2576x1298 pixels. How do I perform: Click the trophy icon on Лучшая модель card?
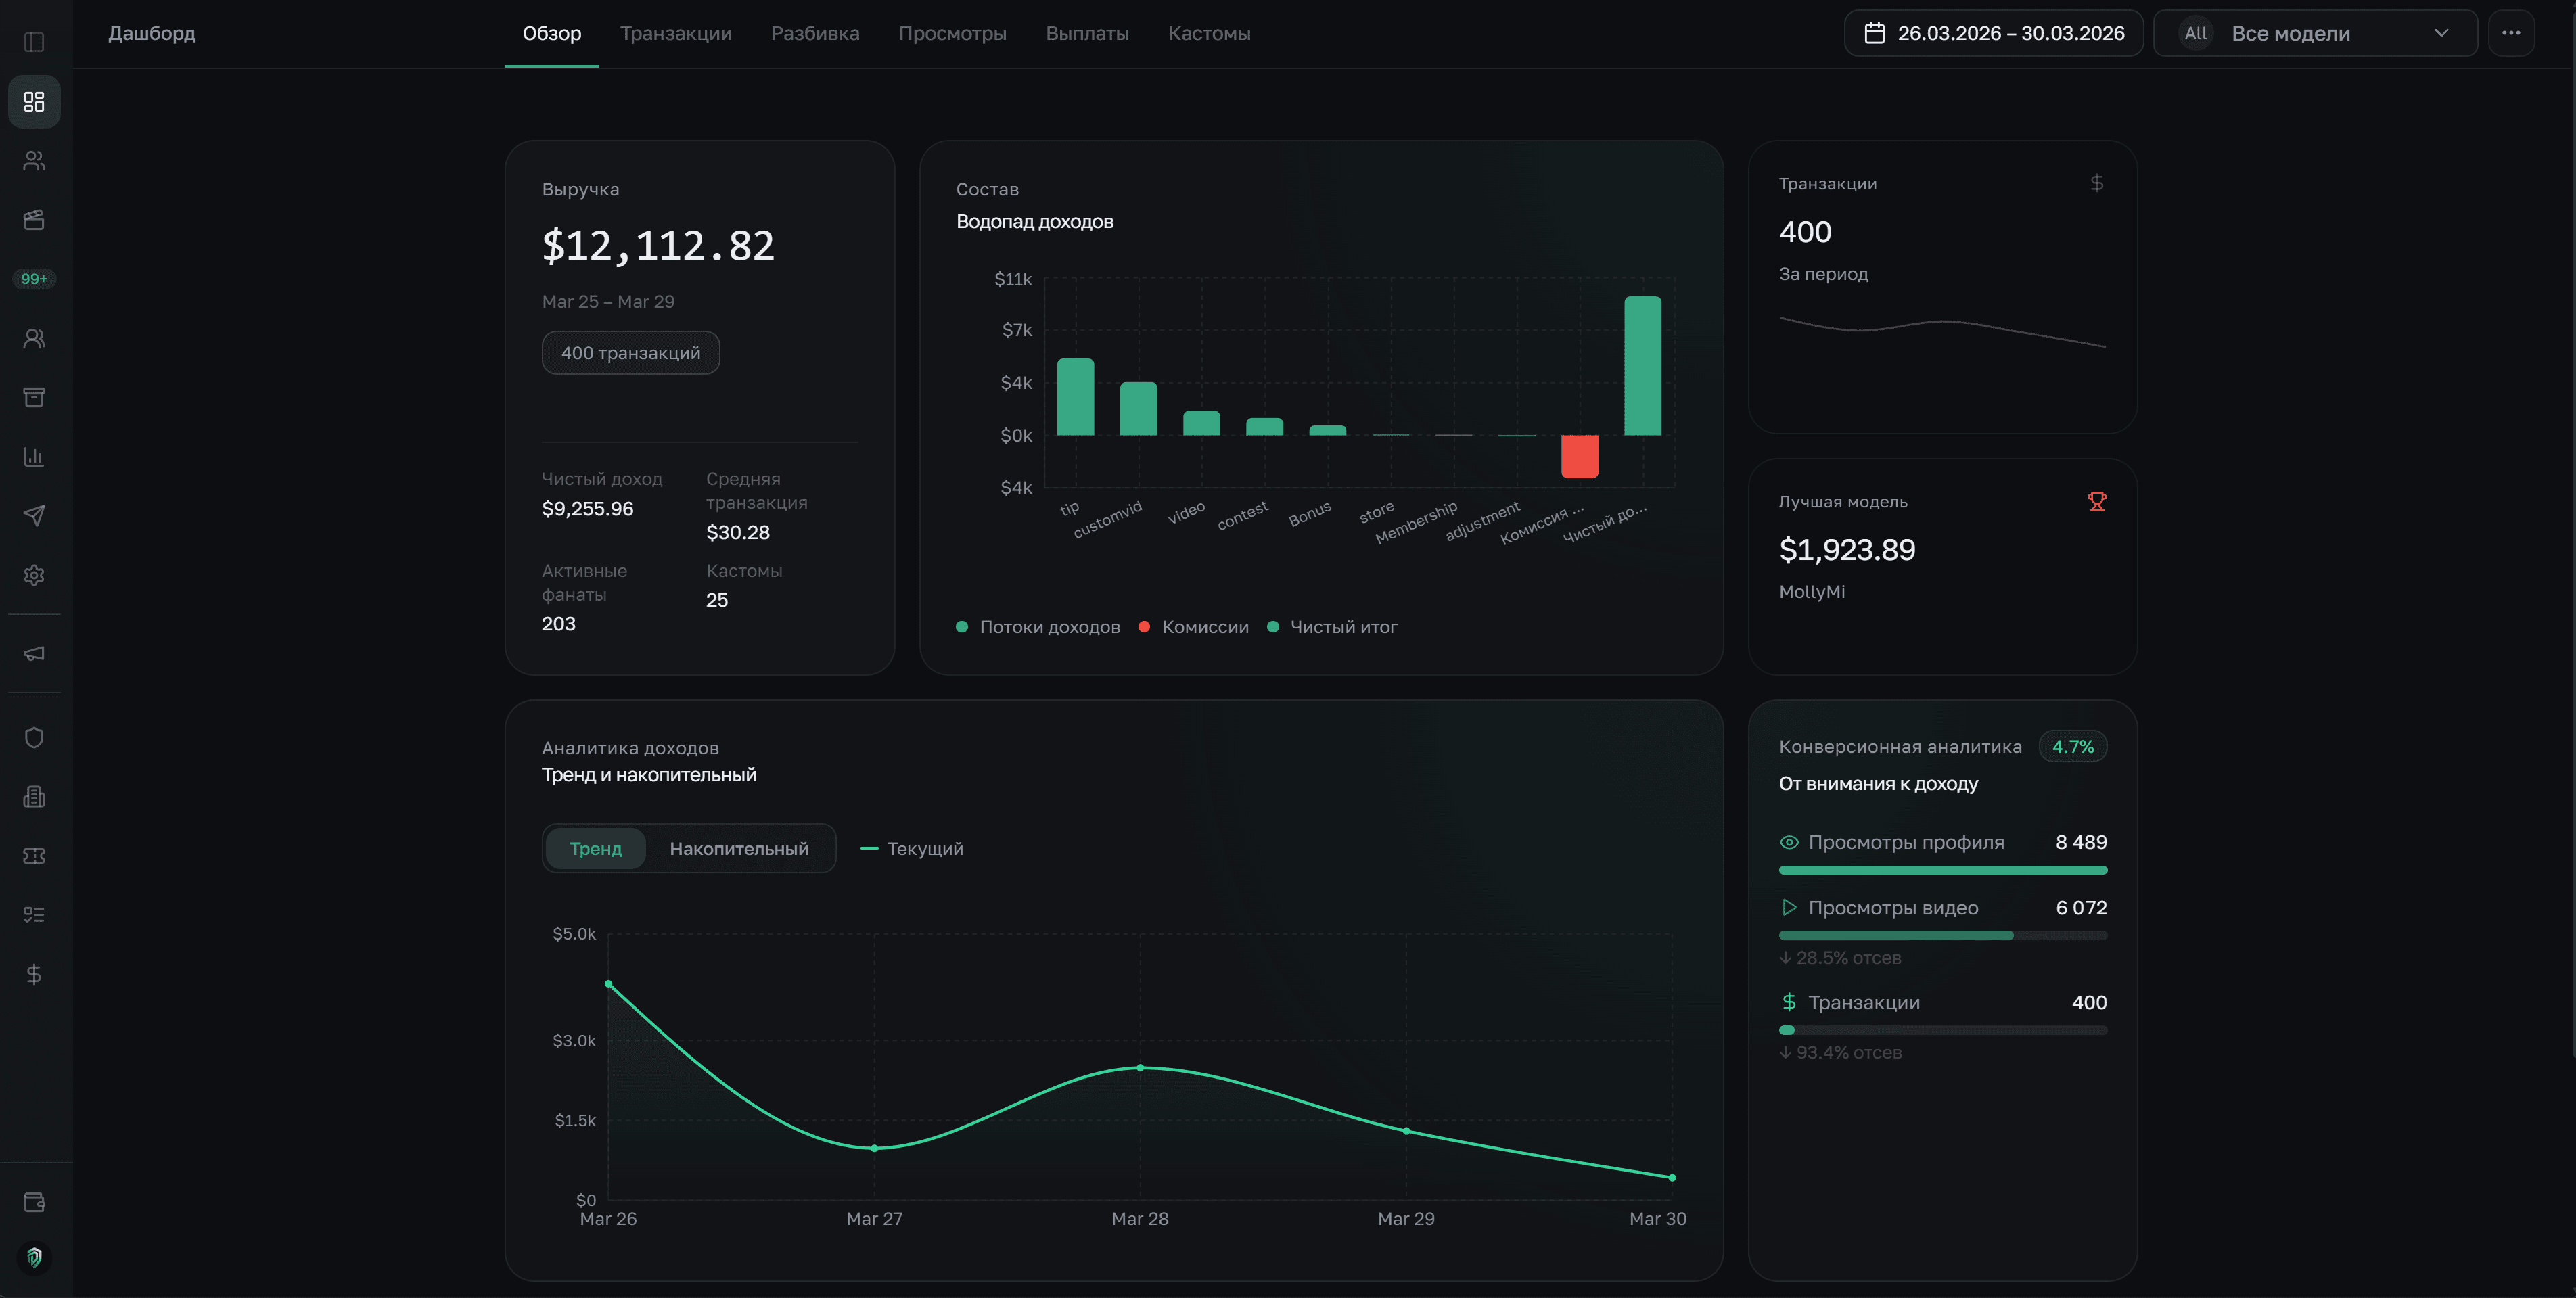coord(2097,501)
